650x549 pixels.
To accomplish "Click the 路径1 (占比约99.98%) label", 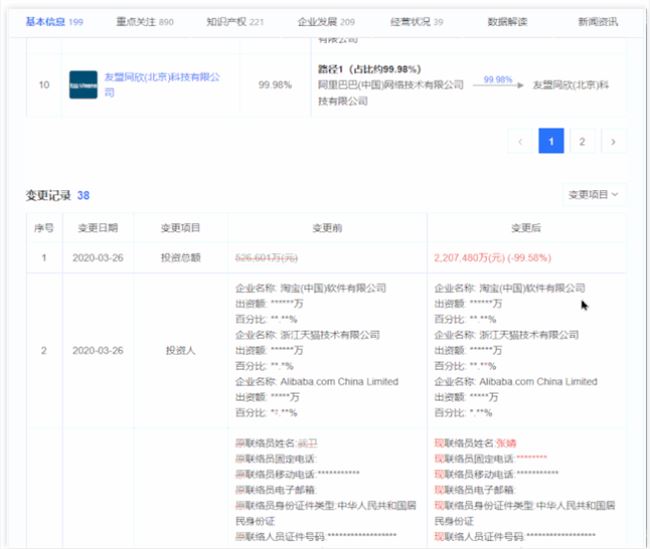I will point(370,69).
